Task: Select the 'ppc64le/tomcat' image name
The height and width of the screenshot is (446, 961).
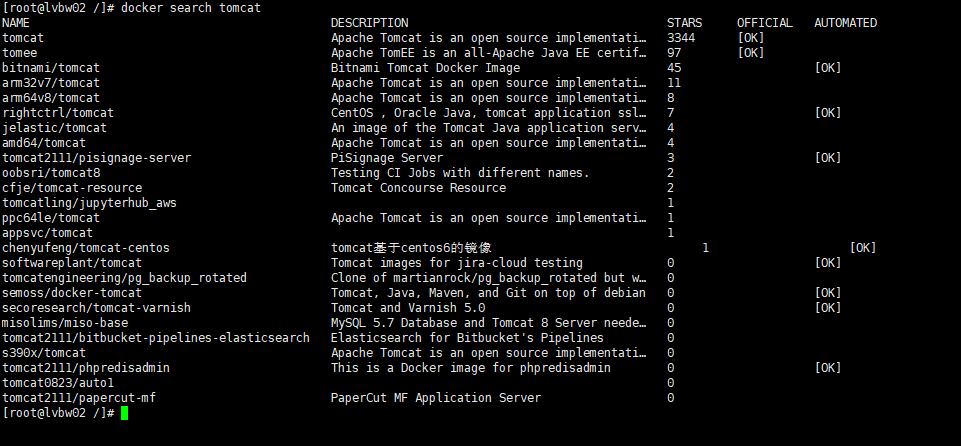Action: point(51,218)
